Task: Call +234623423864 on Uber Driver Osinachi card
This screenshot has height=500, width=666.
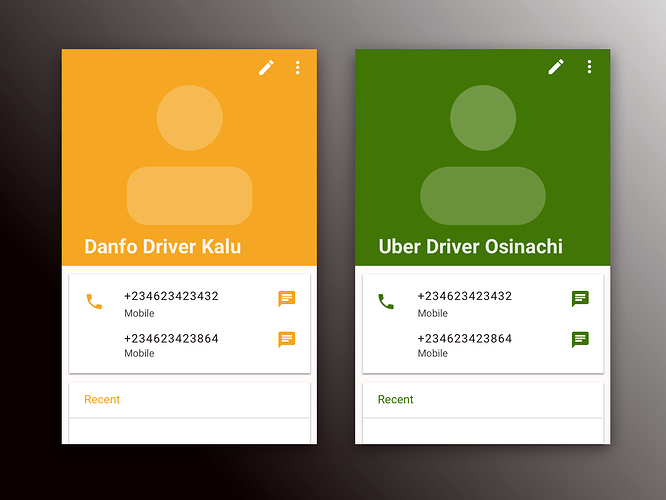Action: [465, 338]
